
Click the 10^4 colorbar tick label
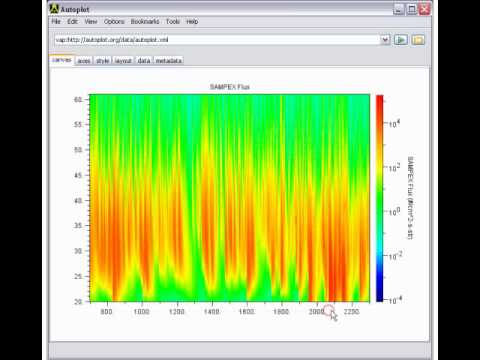[394, 124]
